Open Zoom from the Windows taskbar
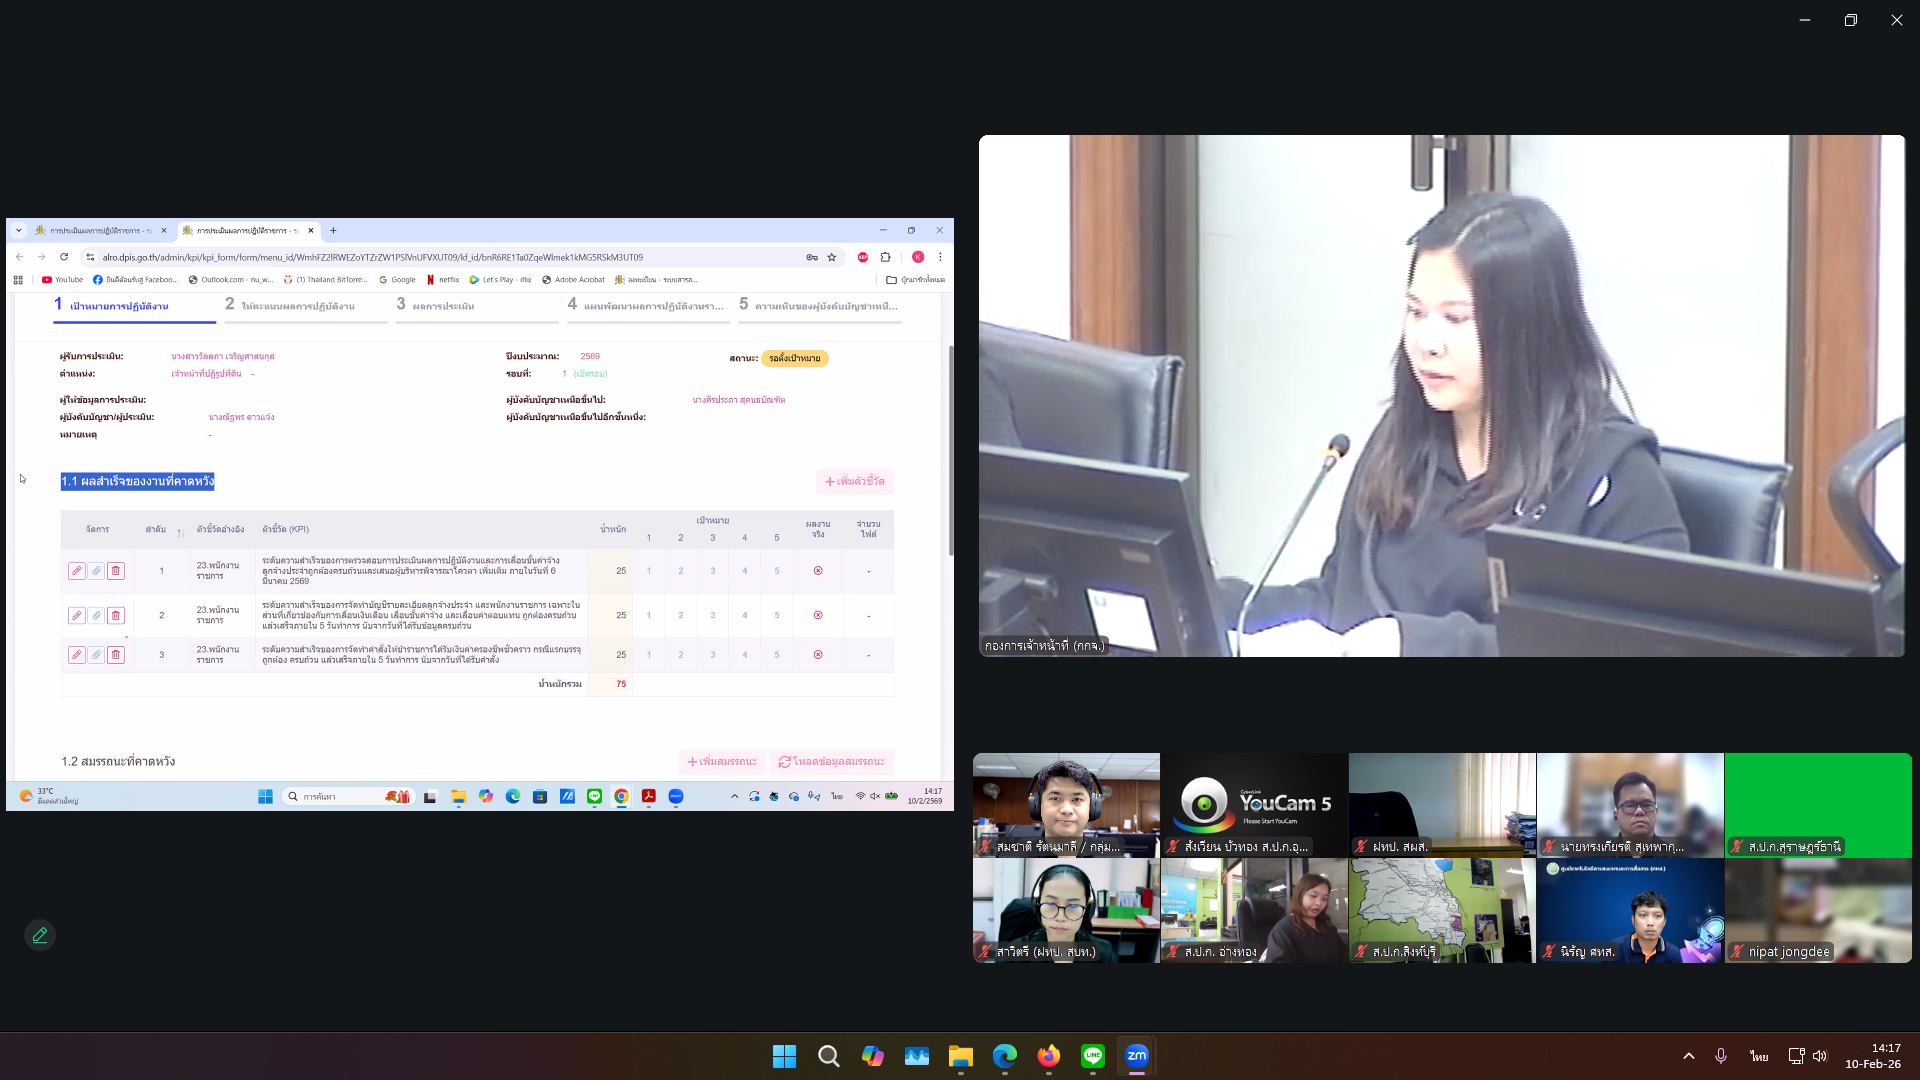 (x=1135, y=1056)
